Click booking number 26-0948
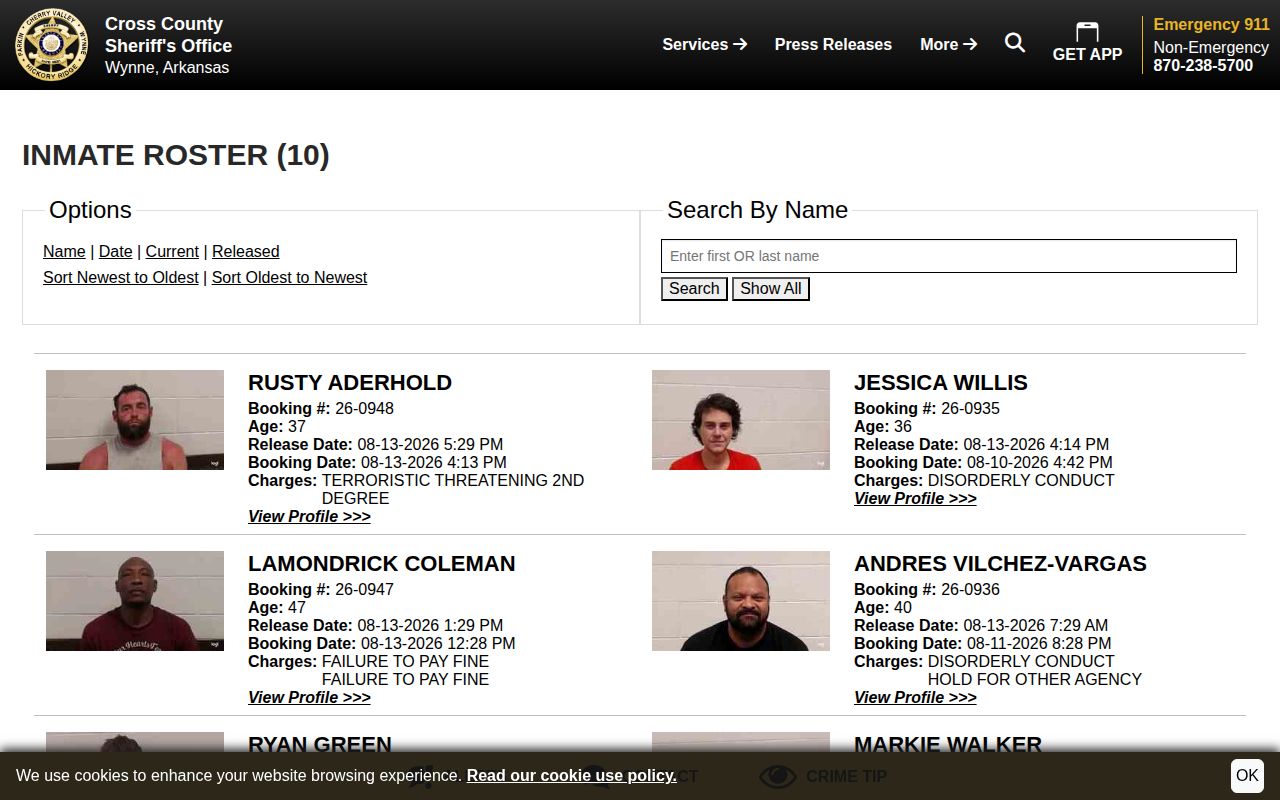This screenshot has height=800, width=1280. (364, 409)
